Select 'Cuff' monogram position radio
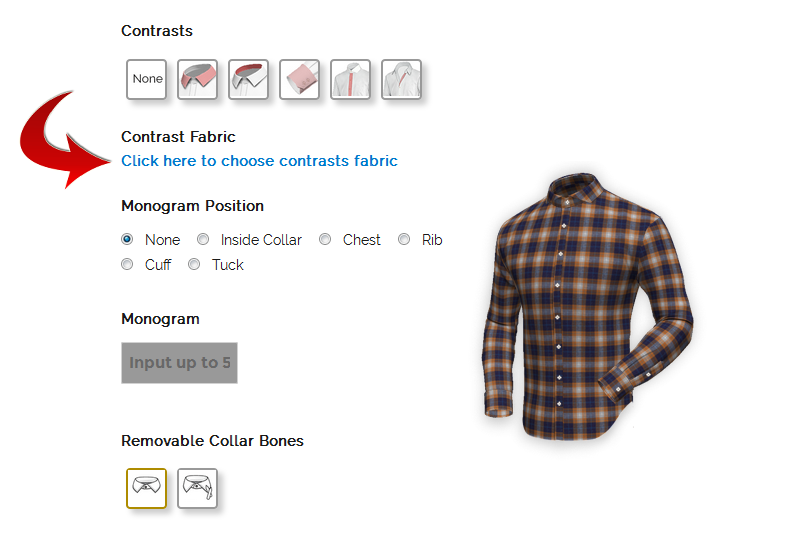800x542 pixels. click(x=127, y=264)
